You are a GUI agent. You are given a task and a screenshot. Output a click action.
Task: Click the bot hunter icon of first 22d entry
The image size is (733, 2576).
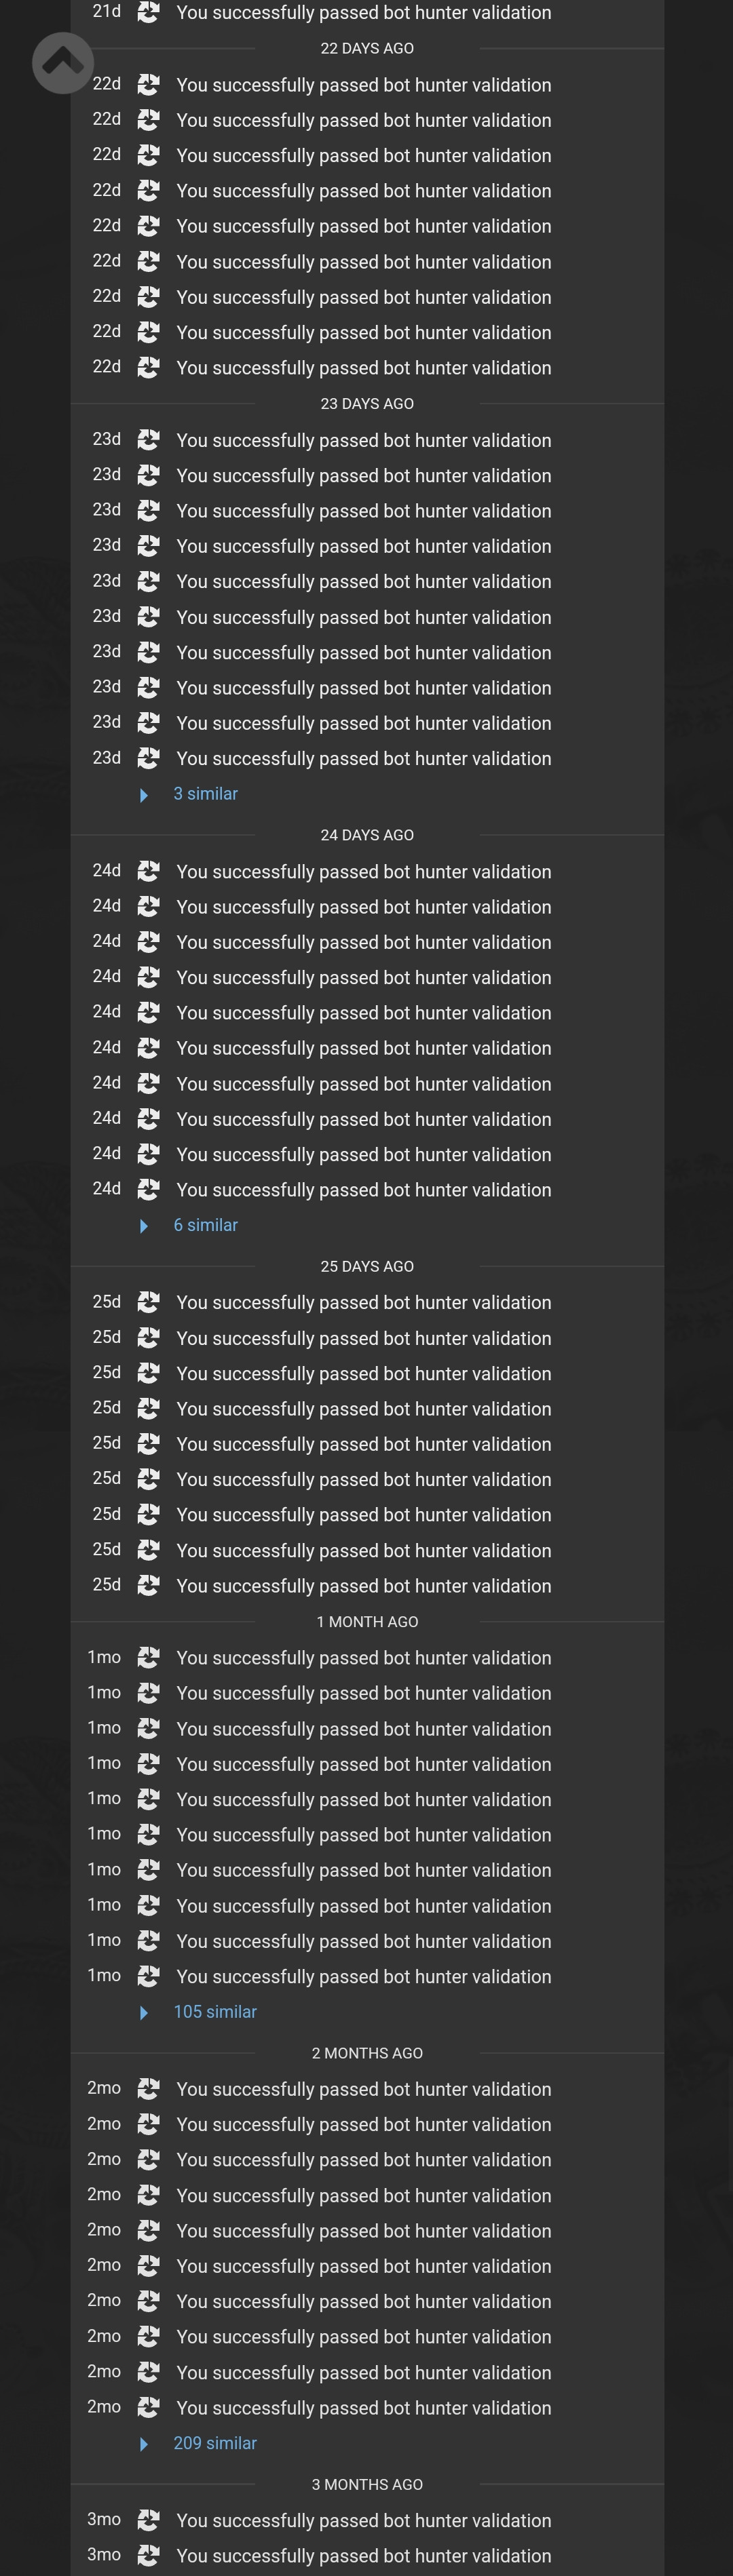click(x=148, y=85)
